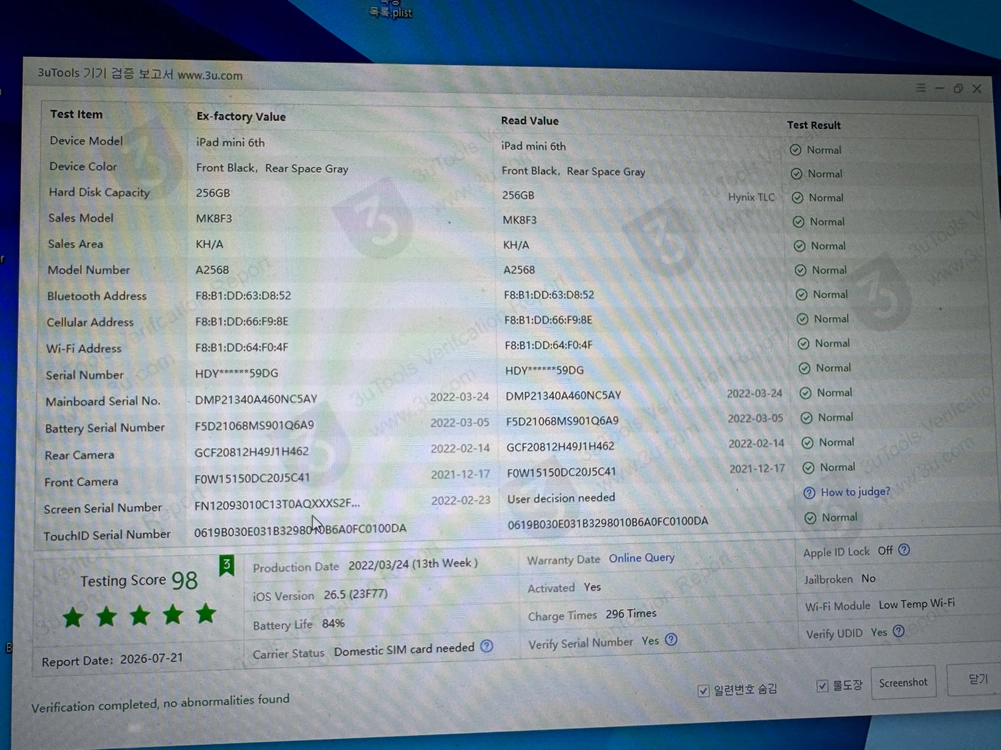Click the Normal check icon for Device Model
Viewport: 1001px width, 750px height.
(x=795, y=150)
